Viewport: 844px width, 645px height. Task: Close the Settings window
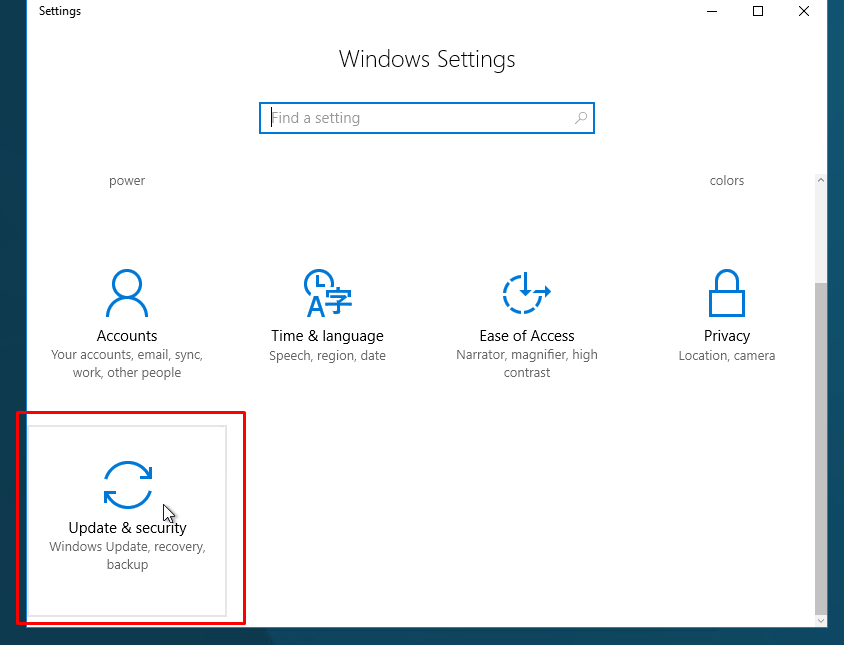804,11
